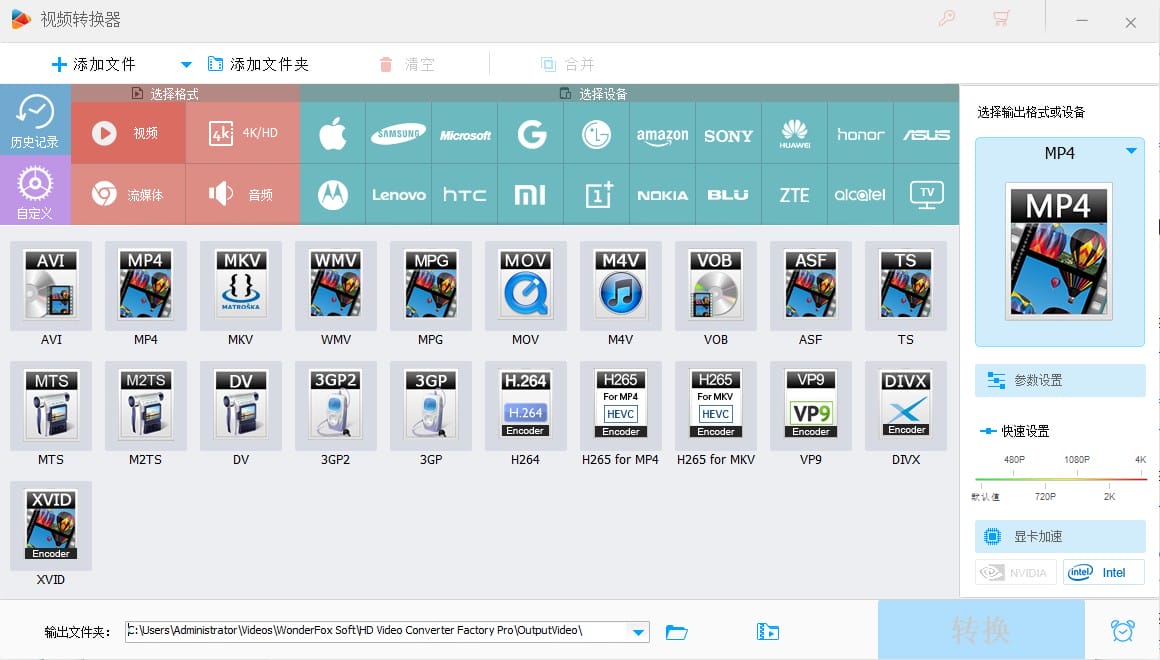Select the MTS camcorder format
1160x660 pixels.
point(51,405)
